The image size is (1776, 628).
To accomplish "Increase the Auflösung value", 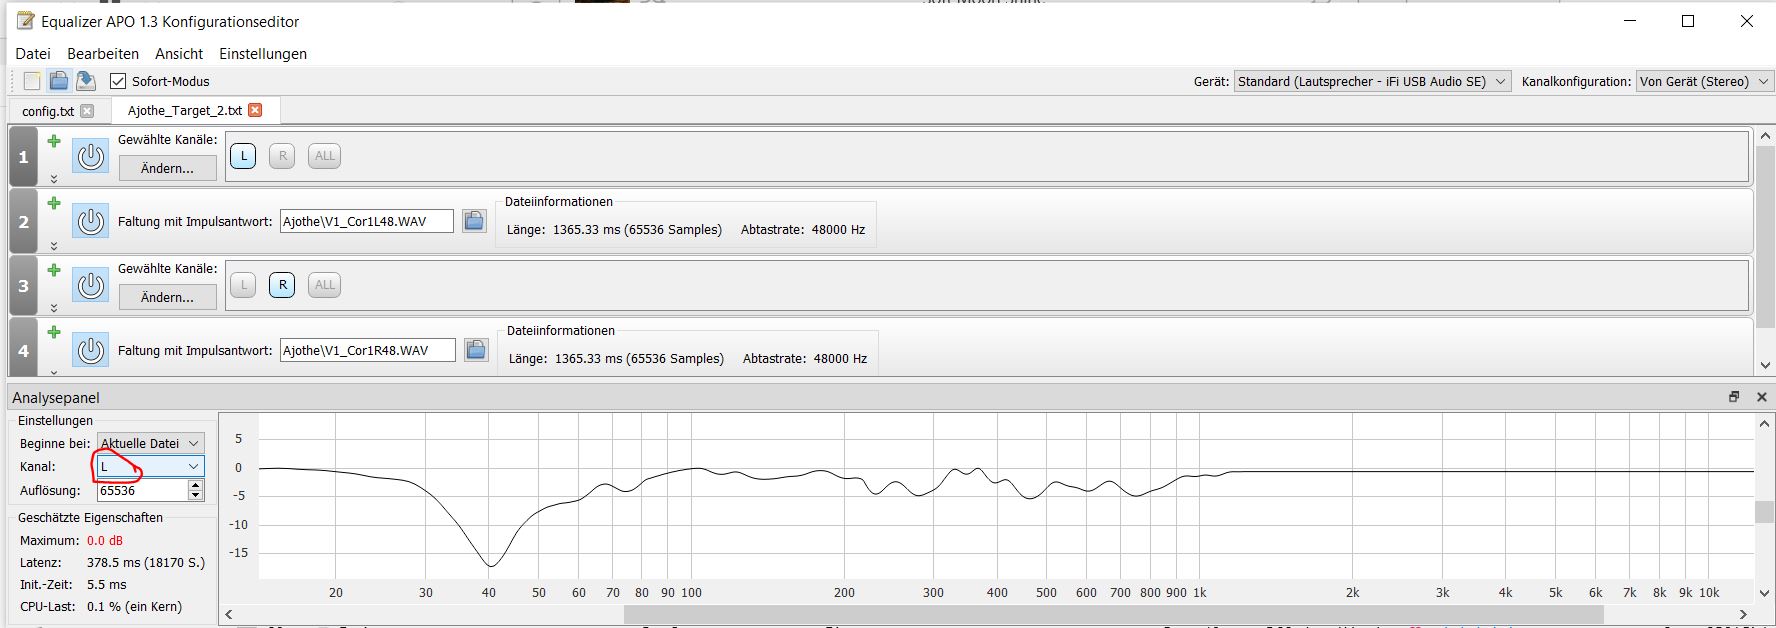I will point(196,485).
